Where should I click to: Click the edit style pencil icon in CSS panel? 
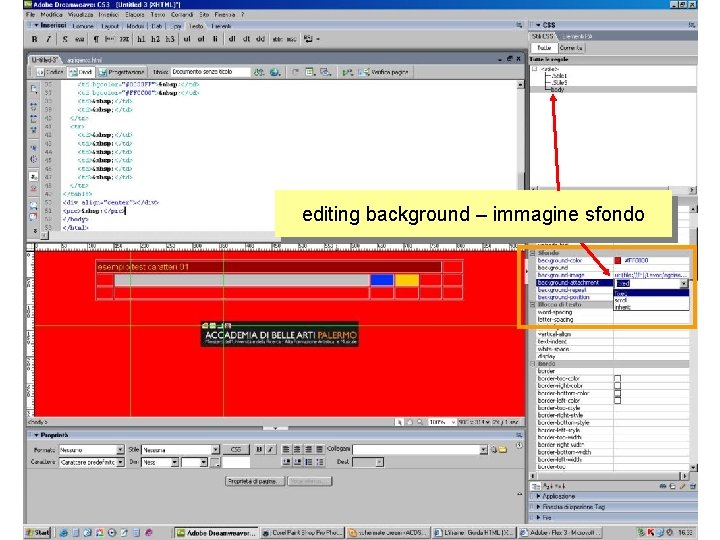click(682, 486)
